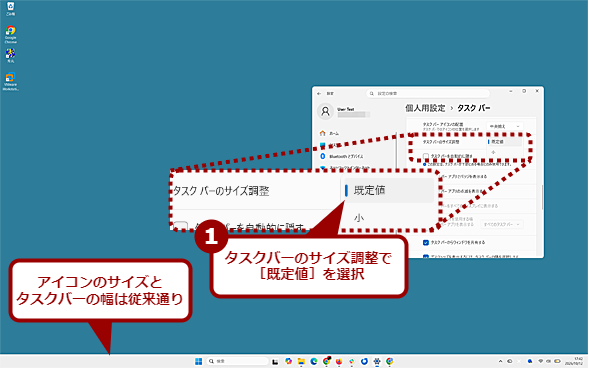This screenshot has height=369, width=589.
Task: Open Task View from the taskbar
Action: [275, 361]
